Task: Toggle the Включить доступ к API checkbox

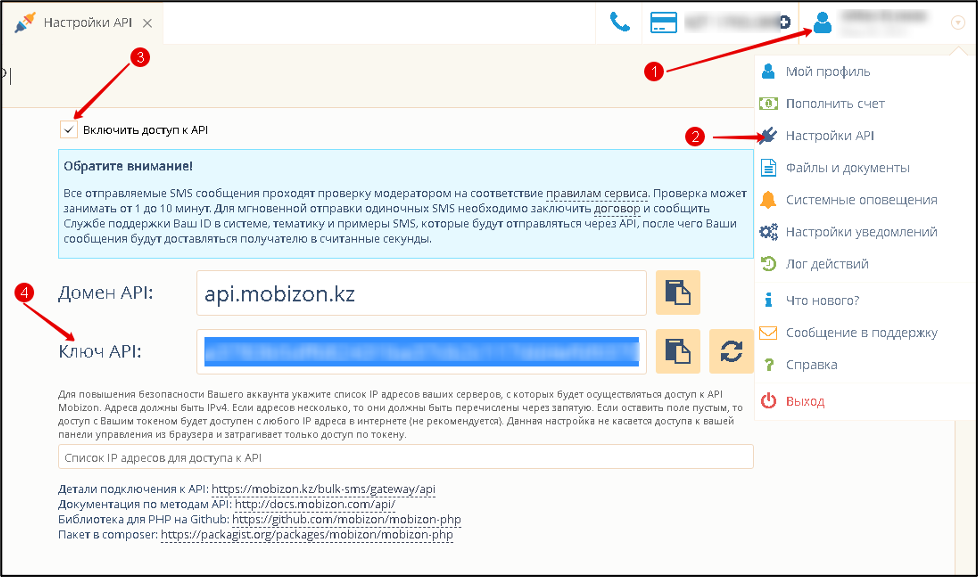Action: tap(69, 130)
